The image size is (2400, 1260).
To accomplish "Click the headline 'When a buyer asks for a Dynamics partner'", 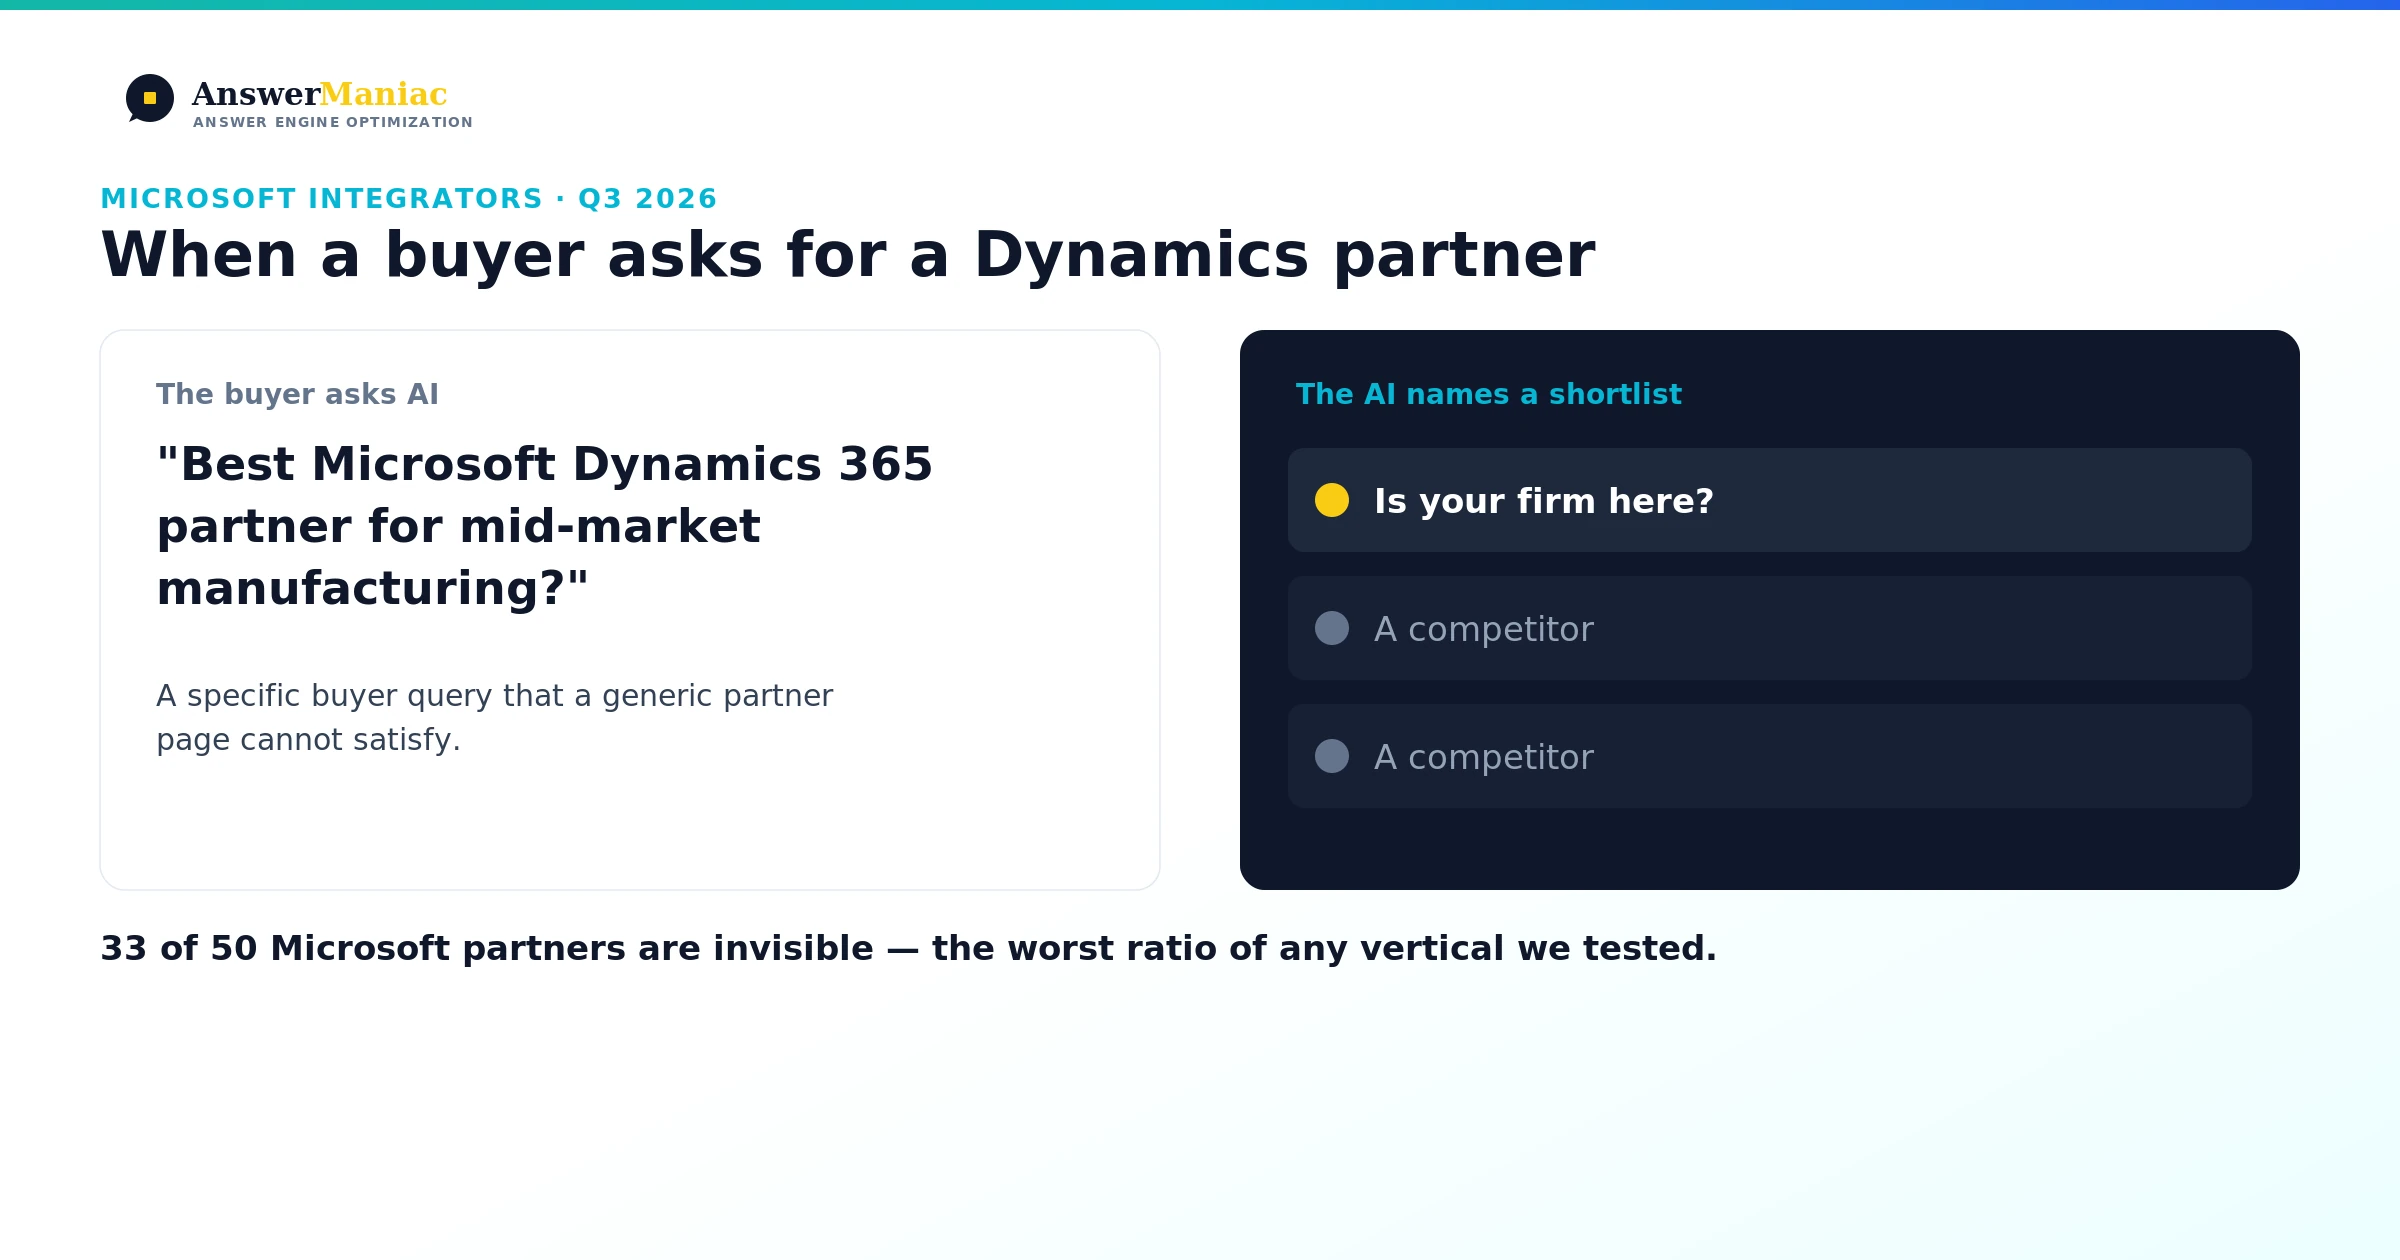I will (x=848, y=255).
